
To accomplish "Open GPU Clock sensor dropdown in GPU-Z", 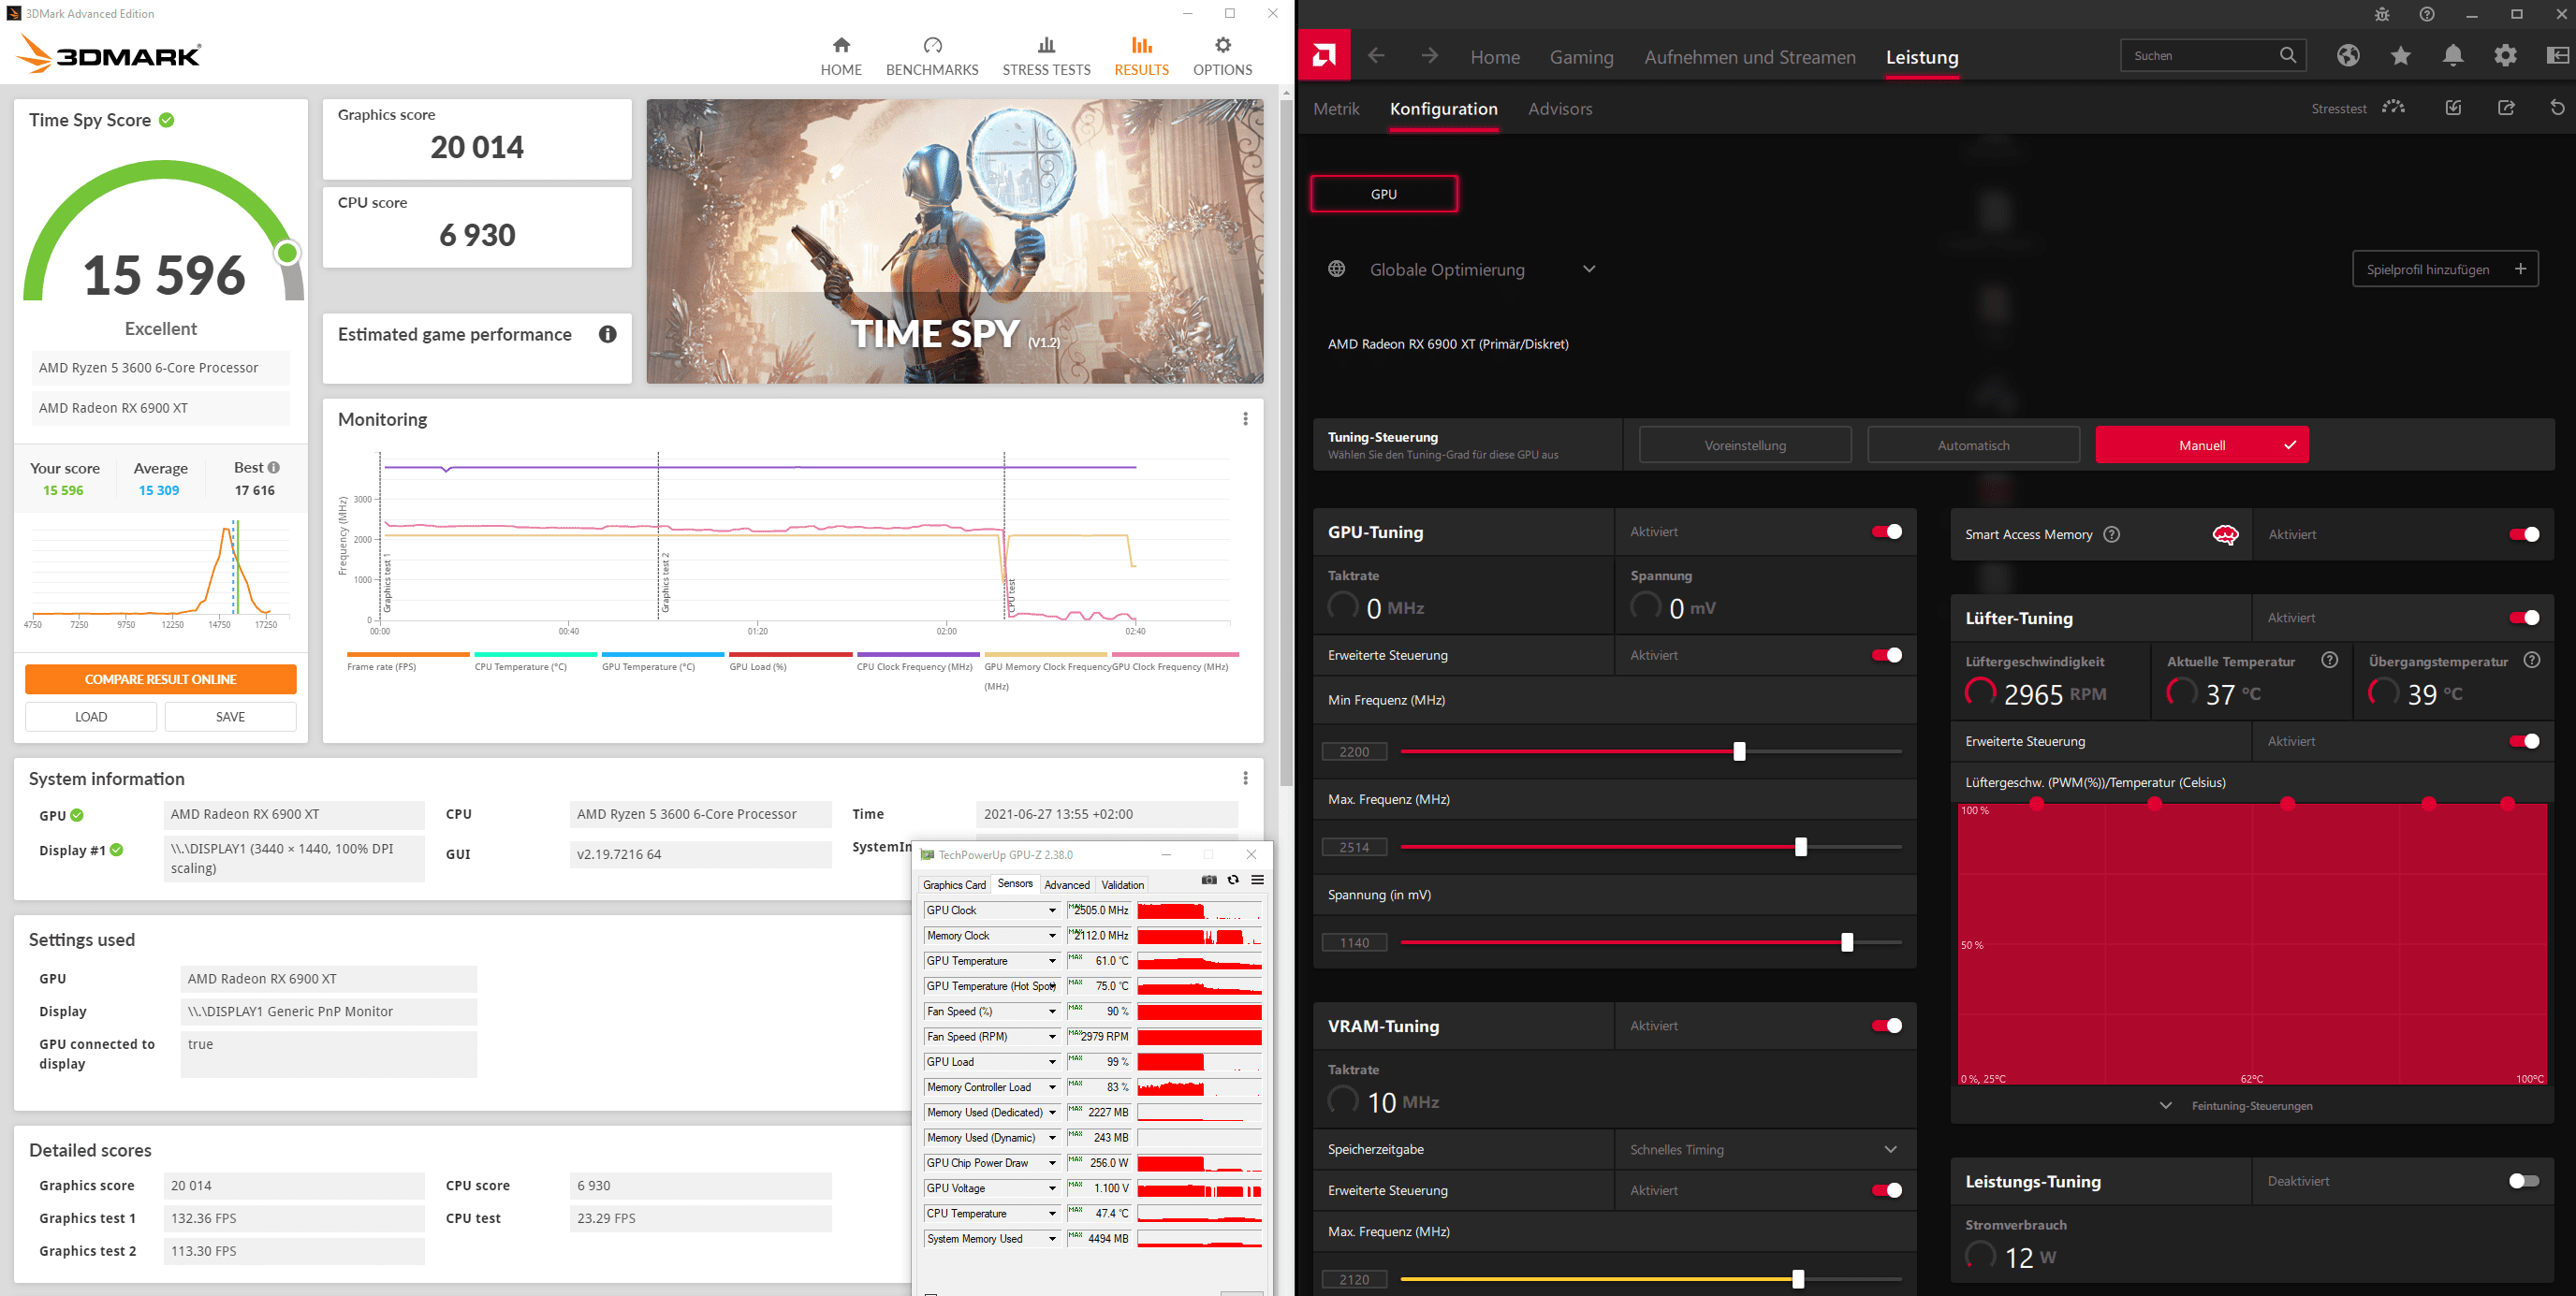I will point(1052,910).
